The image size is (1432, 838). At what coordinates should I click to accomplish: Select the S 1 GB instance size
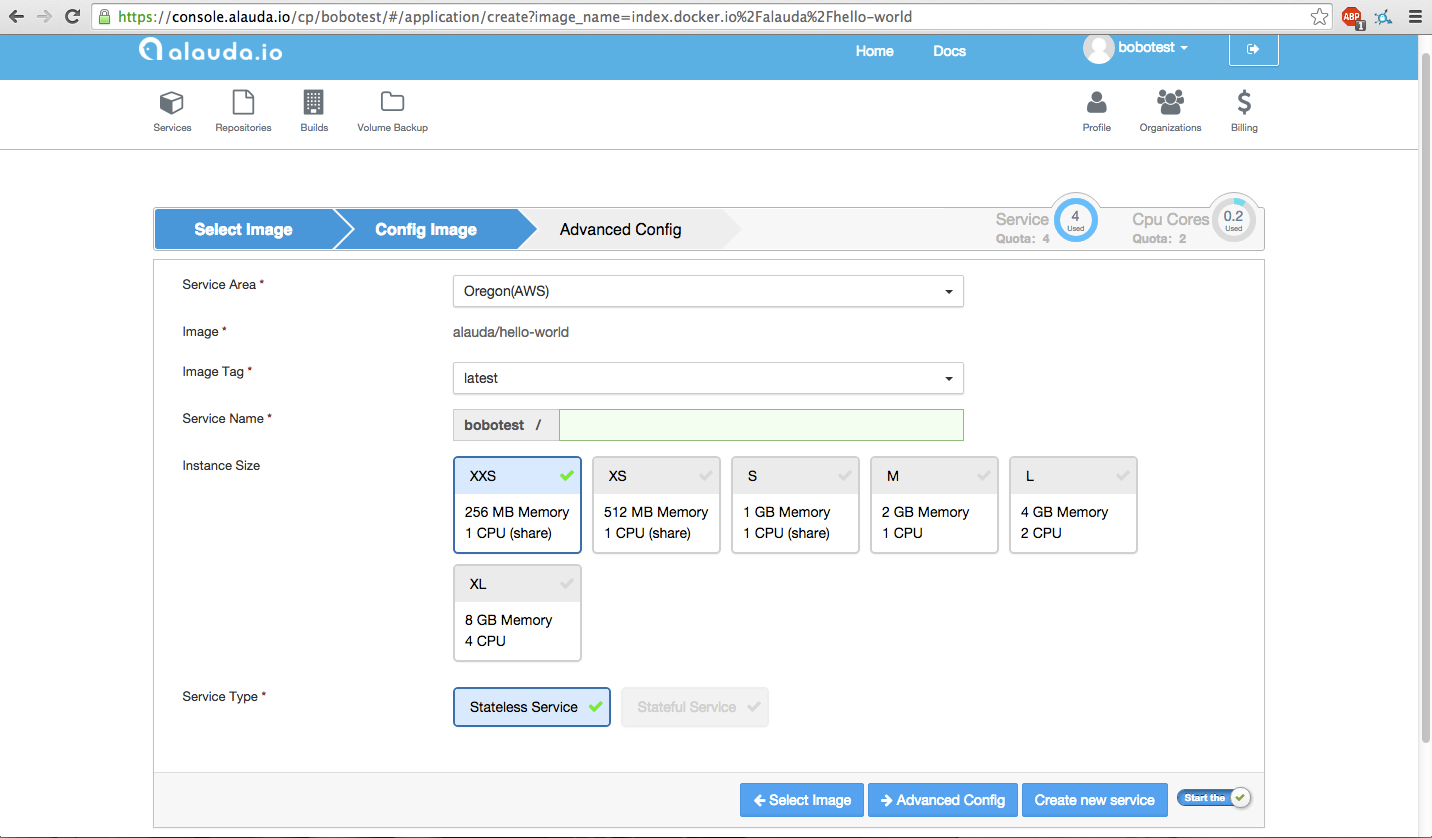pyautogui.click(x=795, y=505)
